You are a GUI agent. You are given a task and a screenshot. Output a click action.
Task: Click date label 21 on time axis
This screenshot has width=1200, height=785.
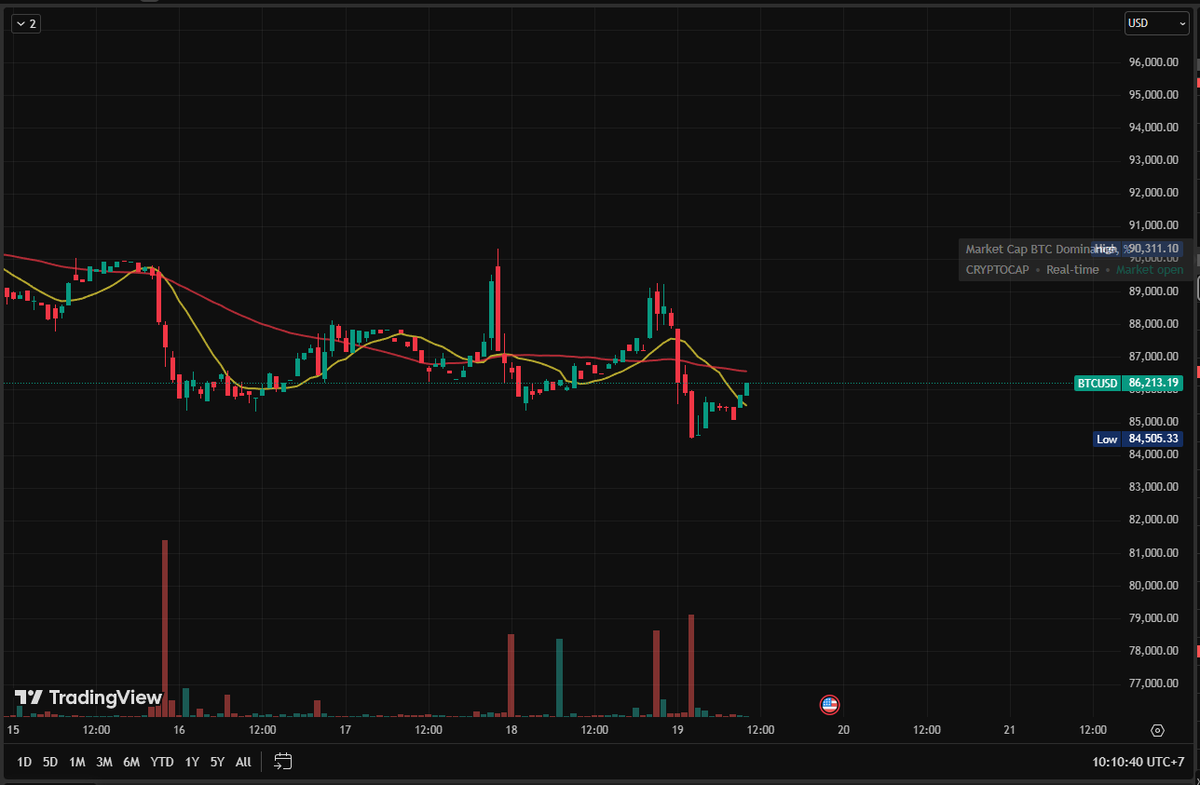pyautogui.click(x=1010, y=731)
